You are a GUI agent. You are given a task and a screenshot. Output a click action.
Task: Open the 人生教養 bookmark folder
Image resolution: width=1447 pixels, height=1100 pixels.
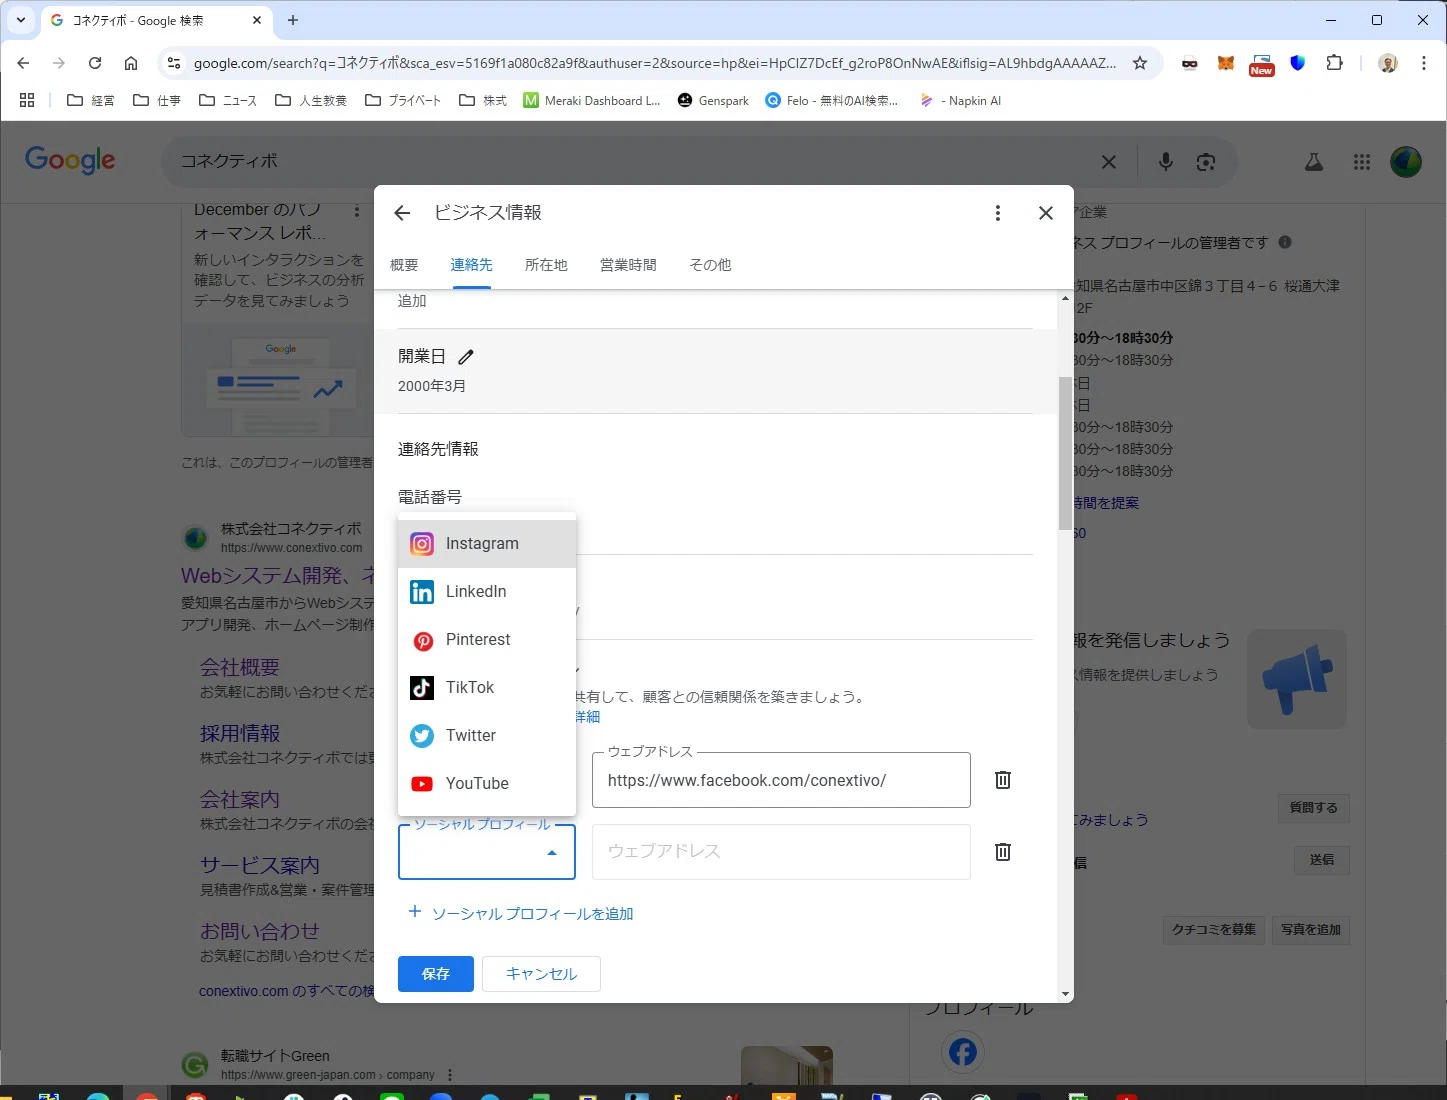(x=311, y=100)
